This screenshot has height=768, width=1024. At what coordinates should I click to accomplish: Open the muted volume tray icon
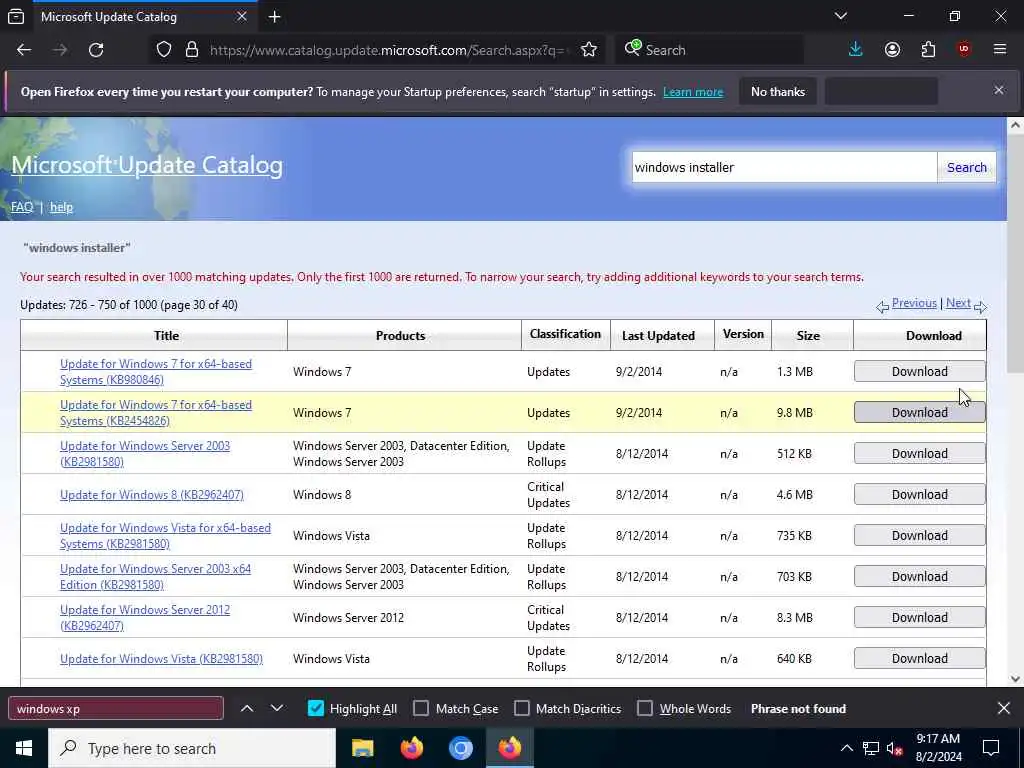(895, 748)
